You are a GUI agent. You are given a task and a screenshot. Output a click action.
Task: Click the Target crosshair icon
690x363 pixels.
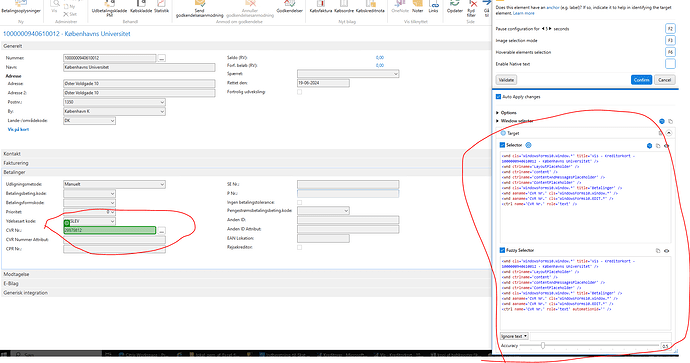point(503,133)
